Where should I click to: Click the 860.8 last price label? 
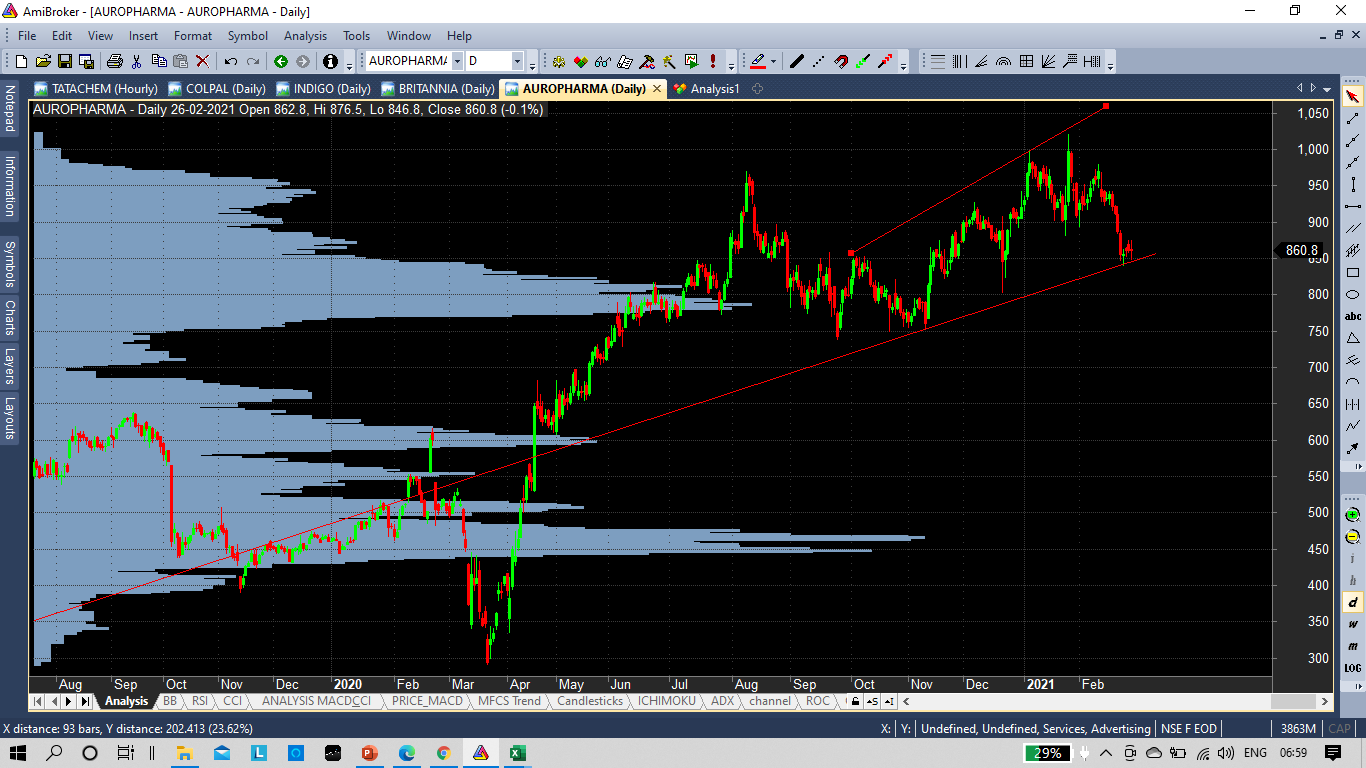[x=1301, y=251]
